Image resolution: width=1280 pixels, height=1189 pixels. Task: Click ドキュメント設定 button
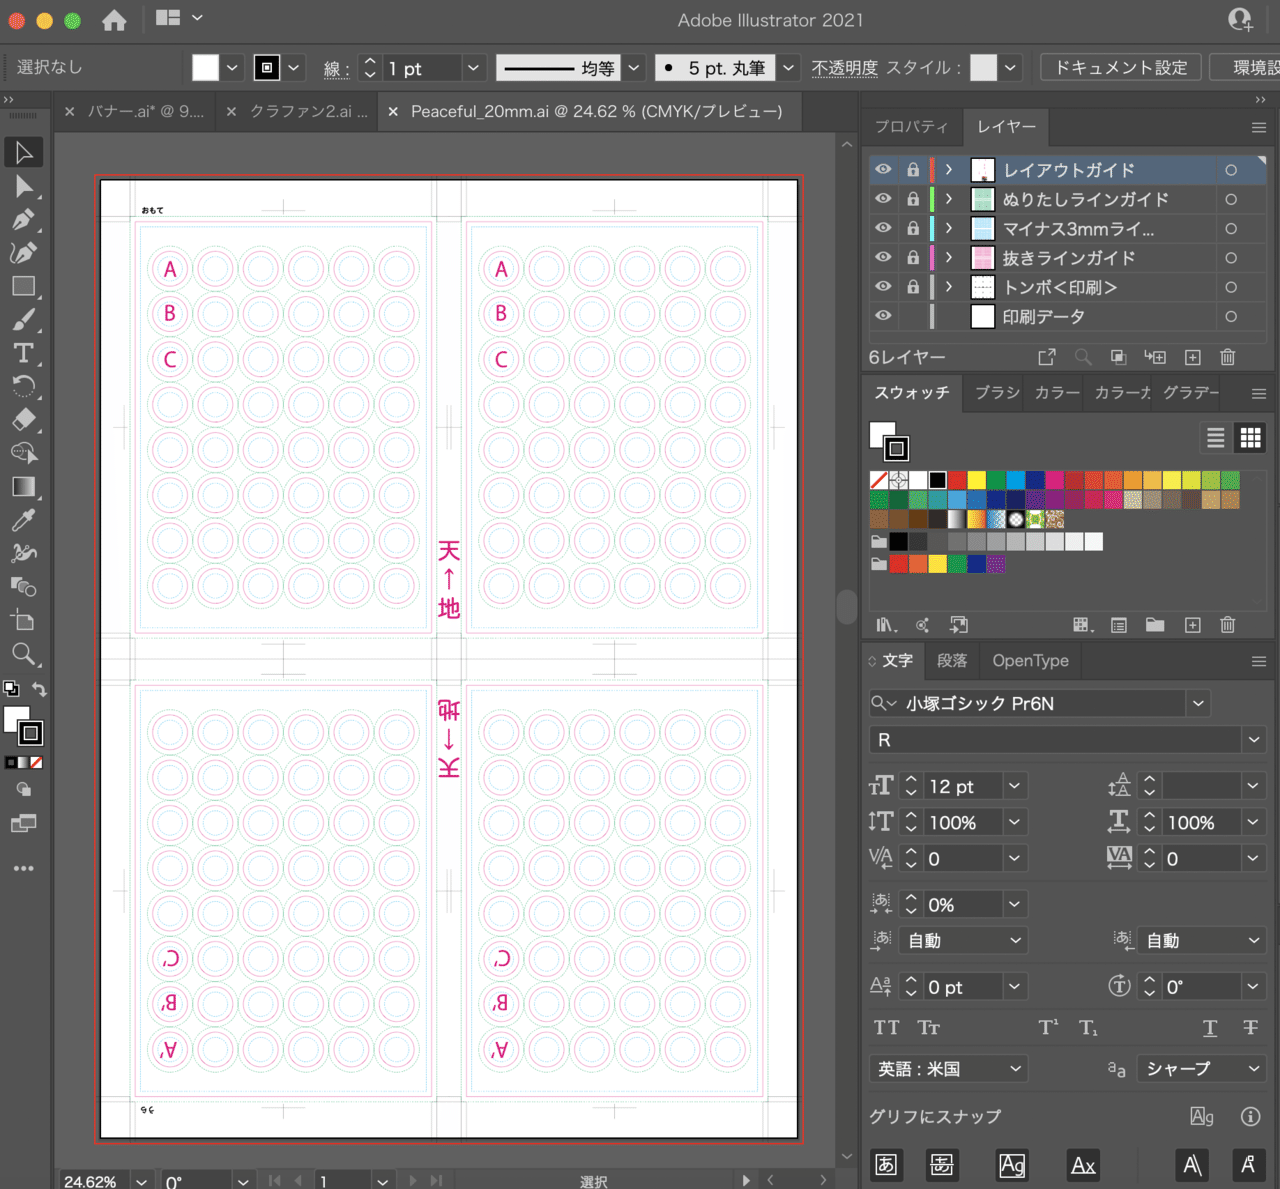click(x=1121, y=67)
